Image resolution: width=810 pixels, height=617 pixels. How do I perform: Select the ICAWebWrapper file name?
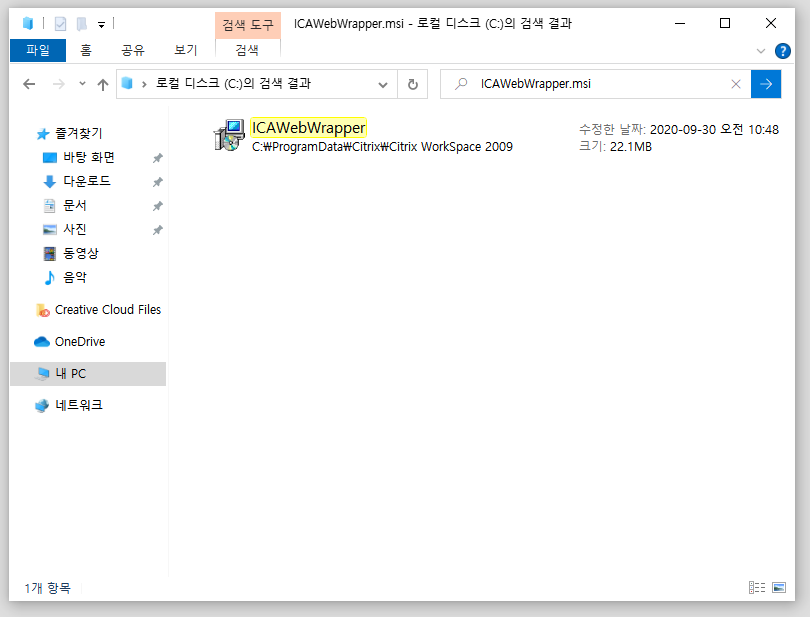pyautogui.click(x=308, y=128)
